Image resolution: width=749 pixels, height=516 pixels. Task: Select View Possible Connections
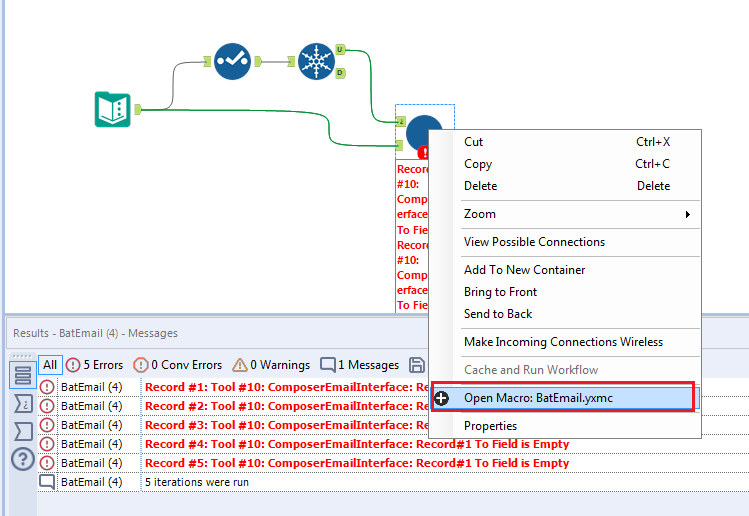pos(565,242)
